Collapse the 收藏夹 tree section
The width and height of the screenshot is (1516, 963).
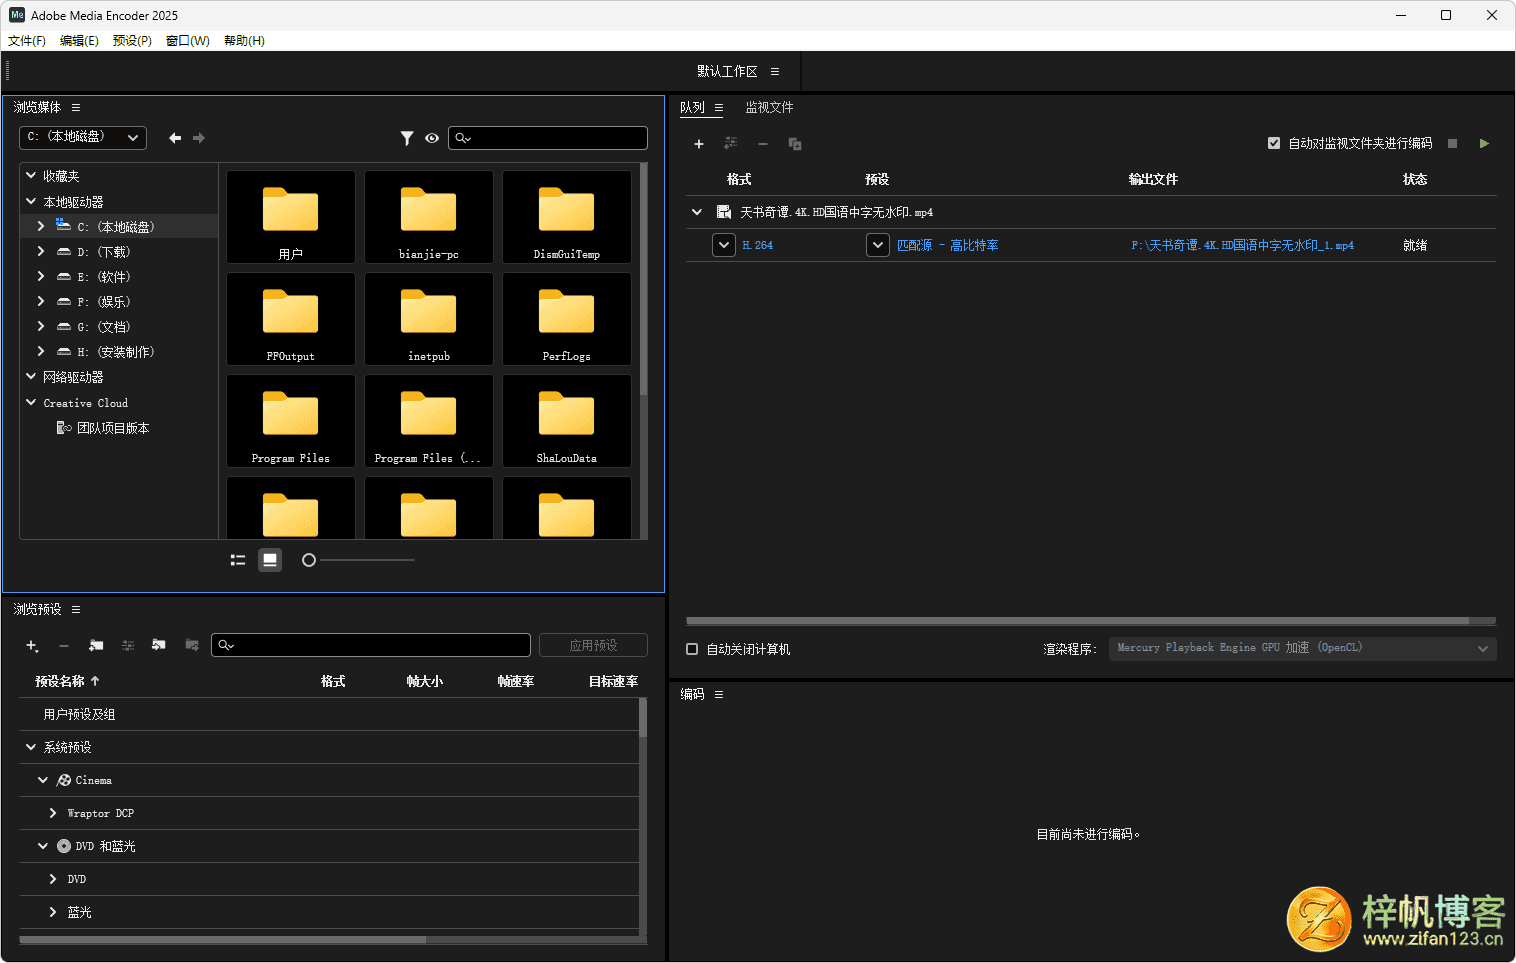[31, 175]
